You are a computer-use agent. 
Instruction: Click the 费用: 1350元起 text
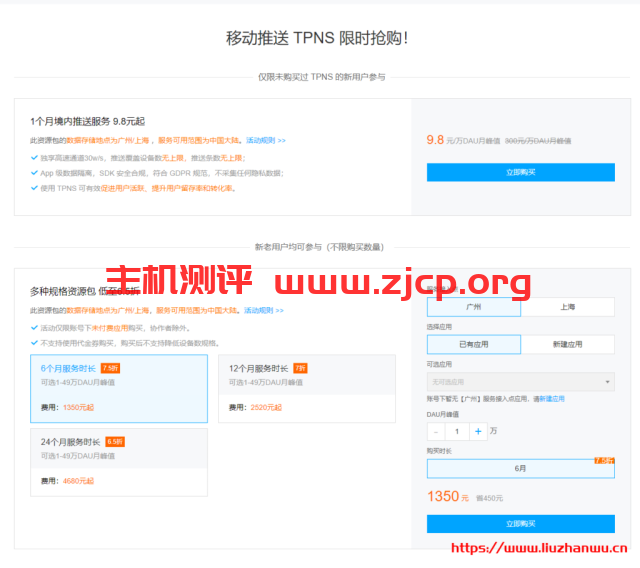pos(67,407)
